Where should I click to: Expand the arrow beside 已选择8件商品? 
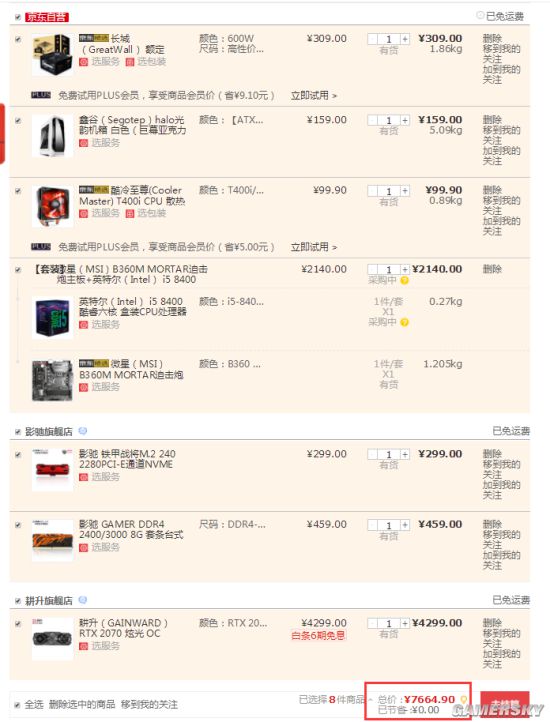pos(370,700)
